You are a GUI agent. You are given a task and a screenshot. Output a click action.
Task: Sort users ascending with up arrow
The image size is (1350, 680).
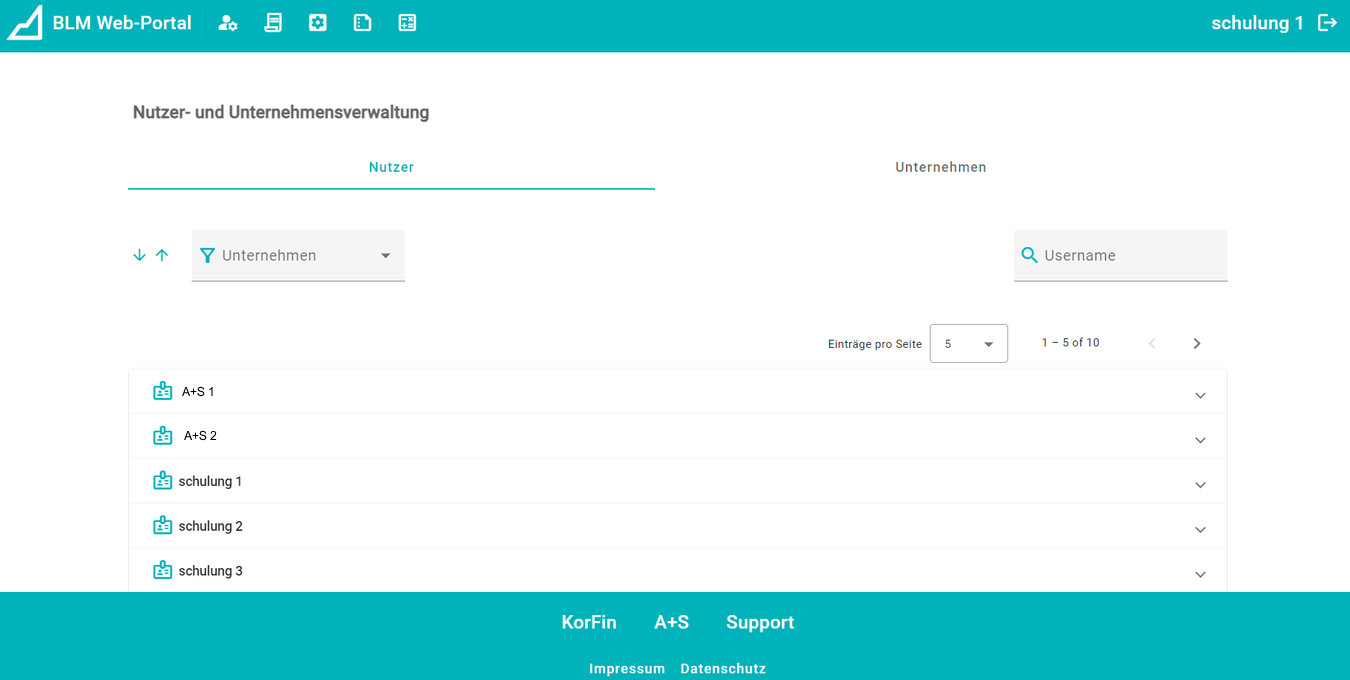point(162,255)
